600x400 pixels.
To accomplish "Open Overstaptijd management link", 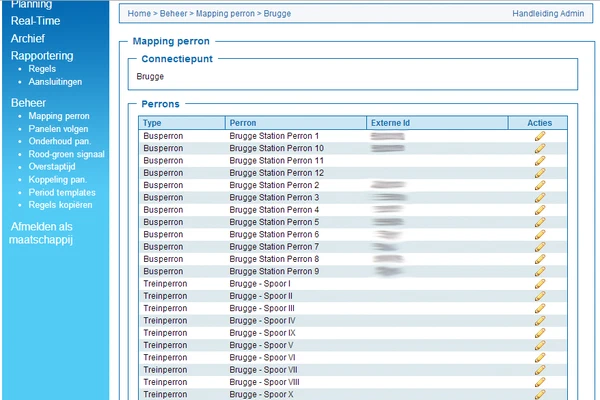I will point(52,167).
